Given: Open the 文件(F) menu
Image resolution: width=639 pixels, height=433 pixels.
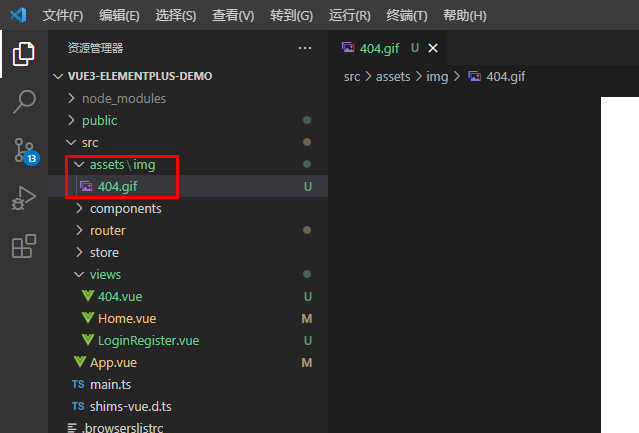Looking at the screenshot, I should point(63,15).
